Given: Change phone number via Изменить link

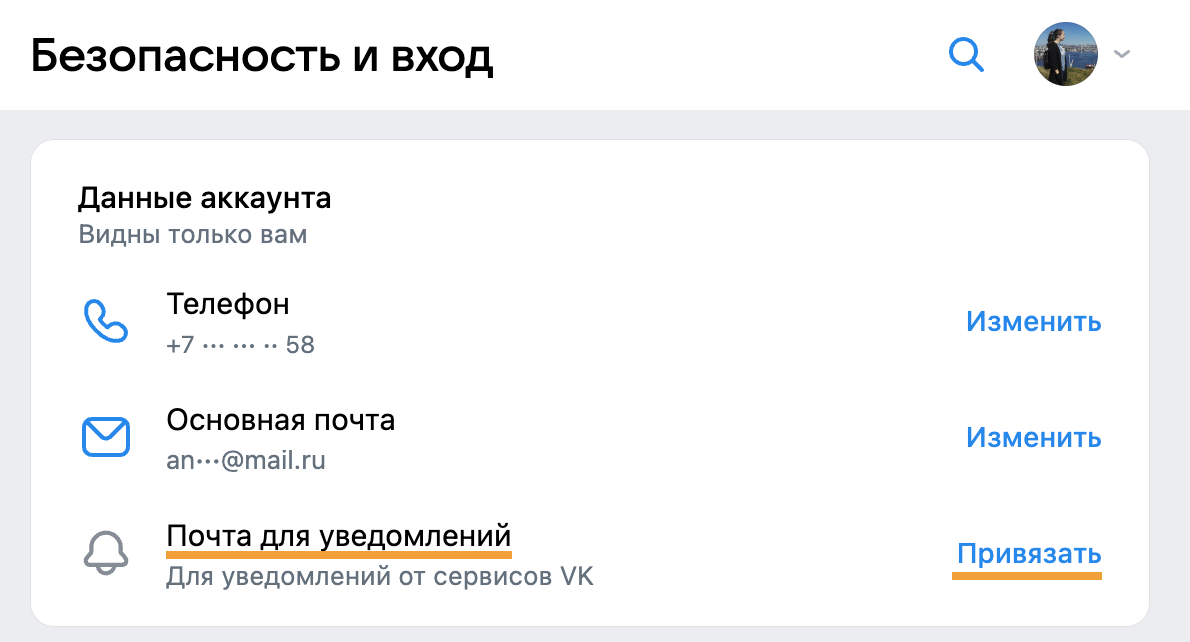Looking at the screenshot, I should click(x=1034, y=322).
